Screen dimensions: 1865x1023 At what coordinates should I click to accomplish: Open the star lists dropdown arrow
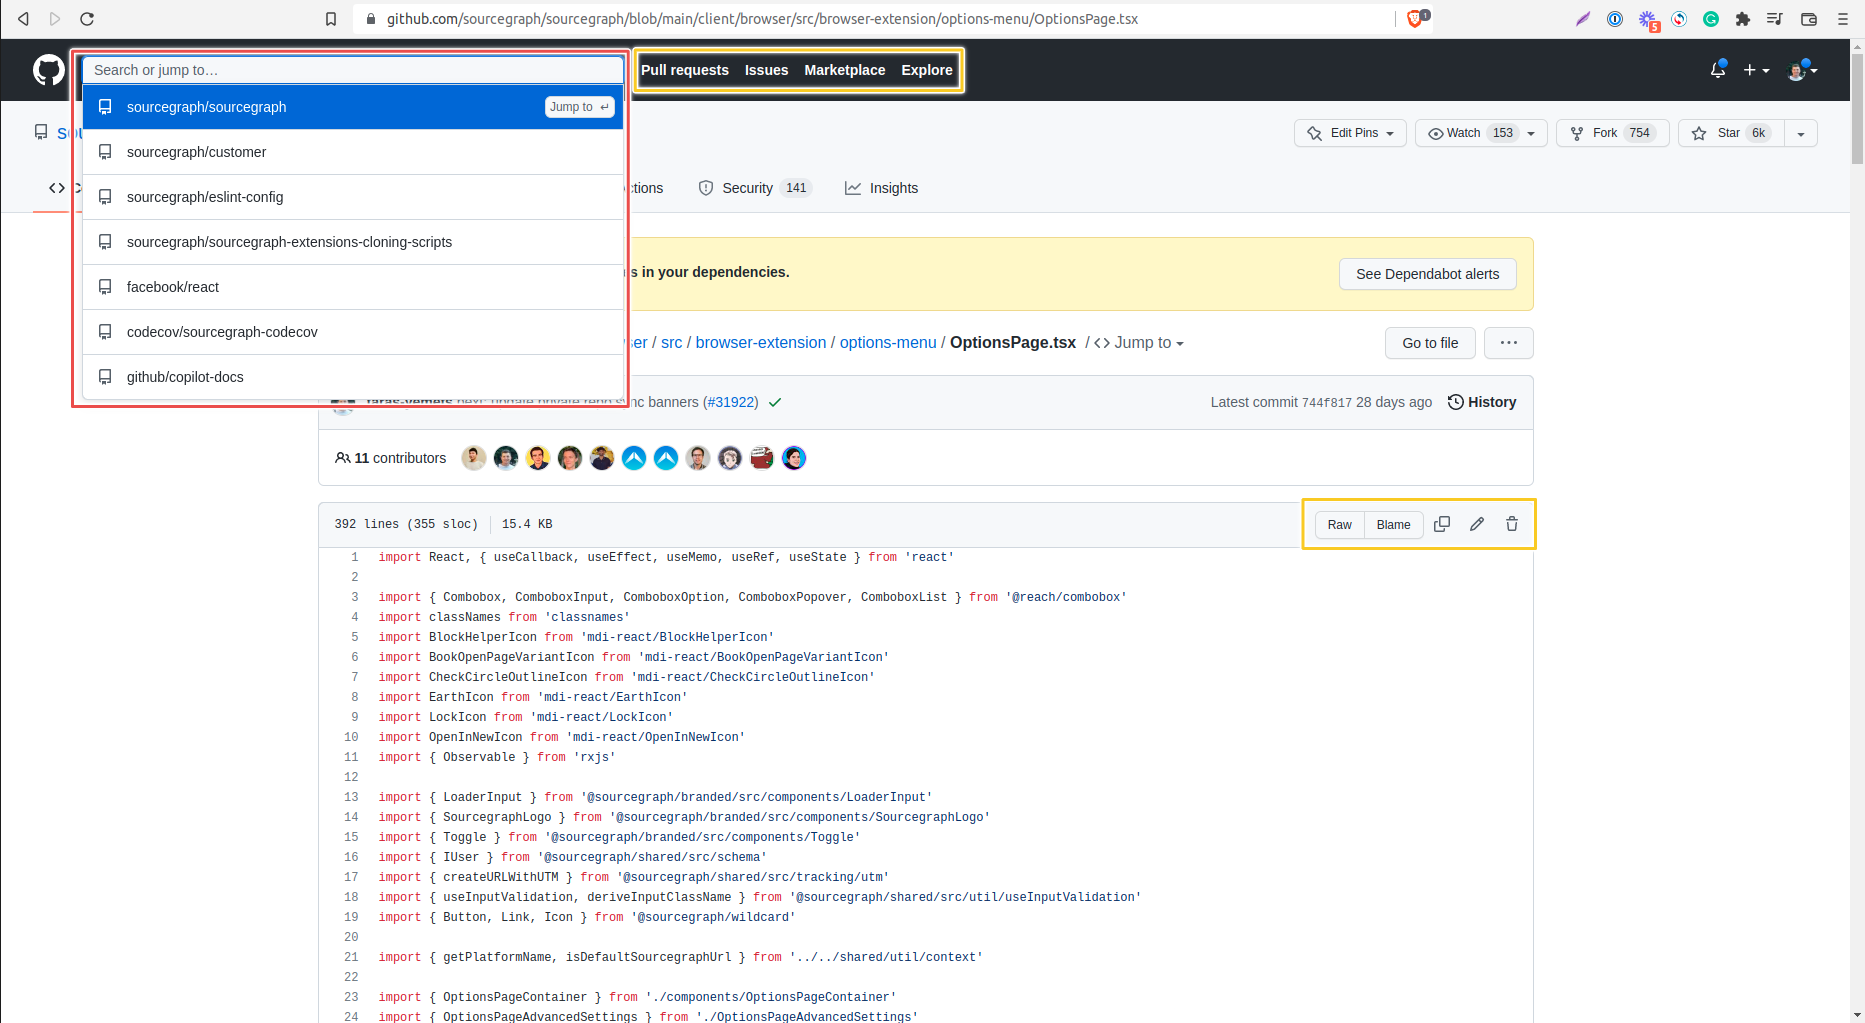1801,133
